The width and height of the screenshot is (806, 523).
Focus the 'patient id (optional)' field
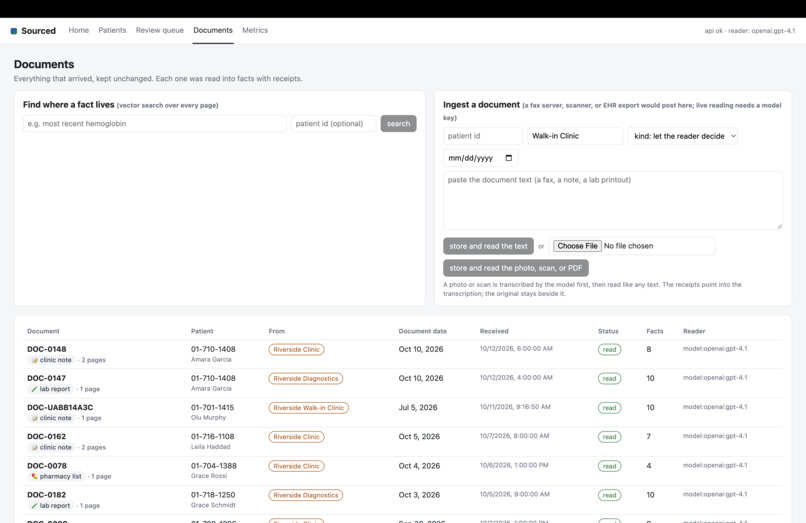click(x=334, y=123)
